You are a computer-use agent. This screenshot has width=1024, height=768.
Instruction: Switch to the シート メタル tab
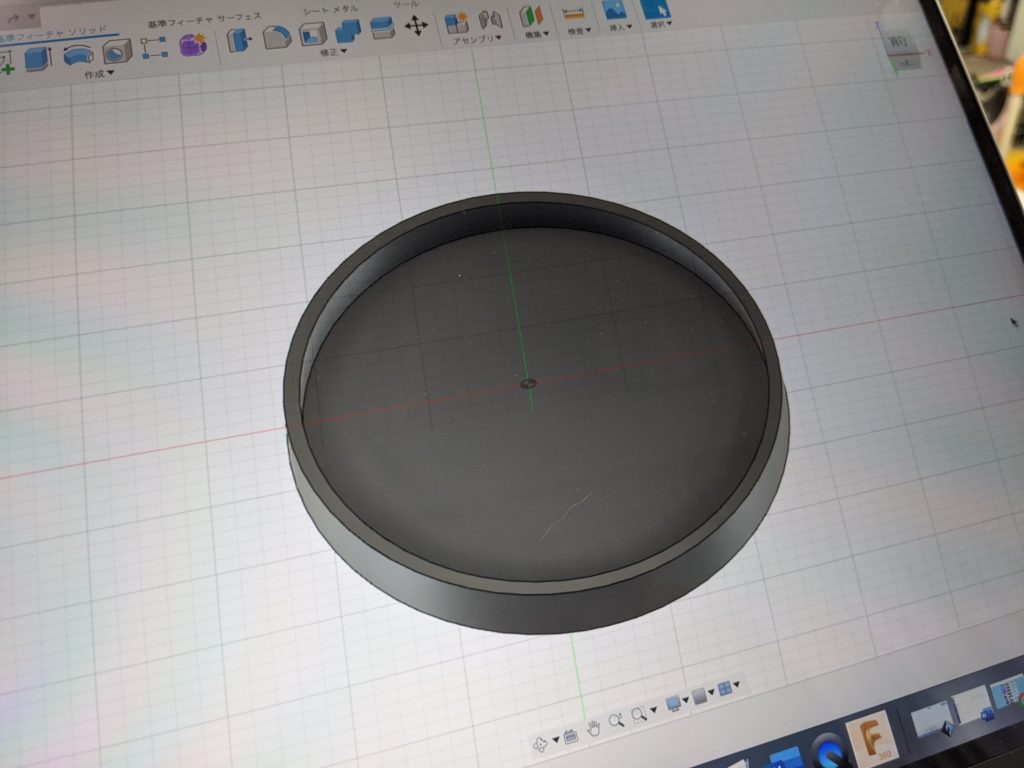pos(330,10)
